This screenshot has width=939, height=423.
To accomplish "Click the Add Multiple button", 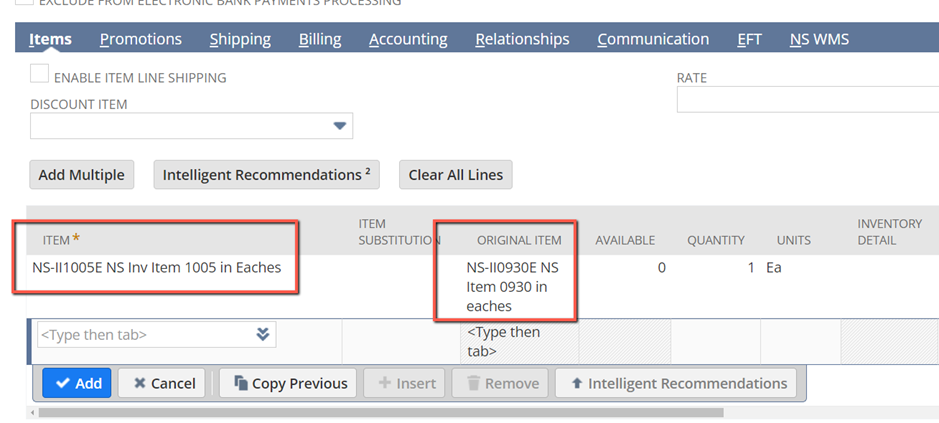I will point(81,175).
